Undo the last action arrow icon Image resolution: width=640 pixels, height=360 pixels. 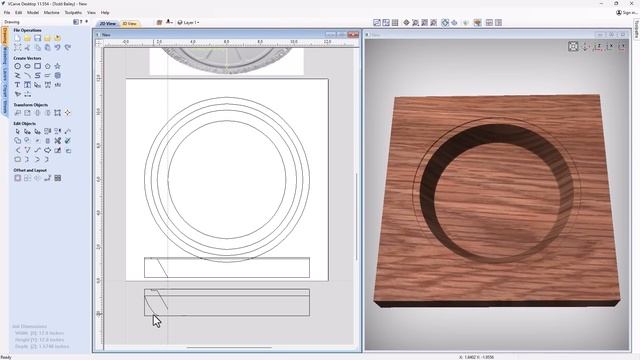click(x=58, y=48)
